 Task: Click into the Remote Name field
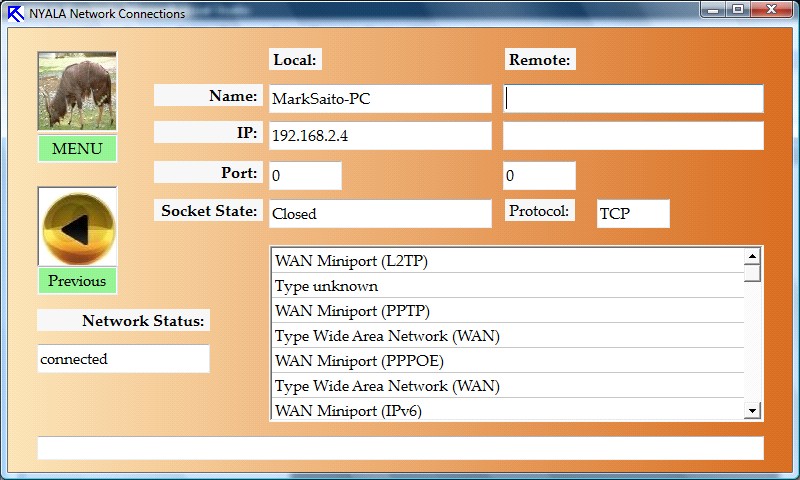633,99
